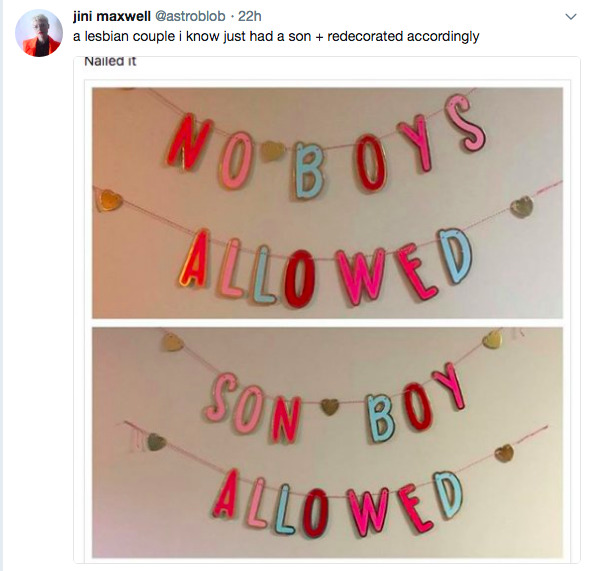Image resolution: width=591 pixels, height=571 pixels.
Task: Open jini maxwell's profile avatar
Action: point(39,33)
